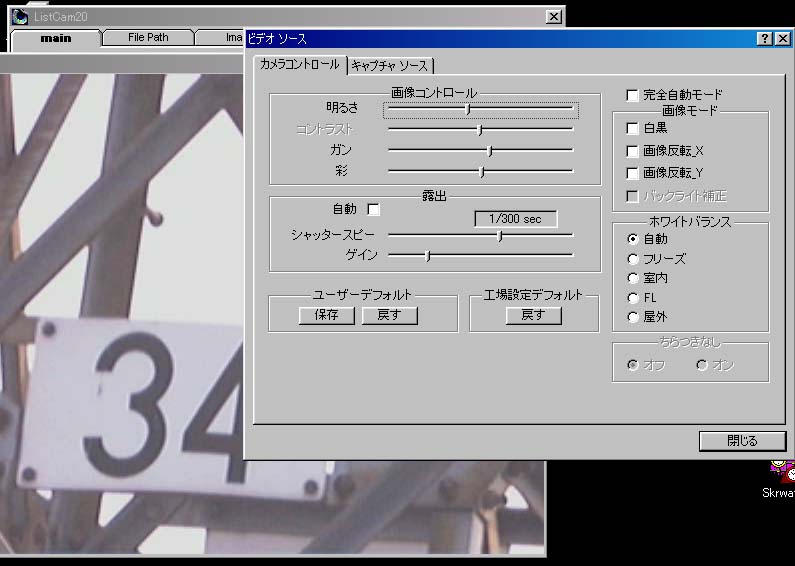Toggle the 白黒 checkbox
The height and width of the screenshot is (566, 795).
click(x=632, y=128)
